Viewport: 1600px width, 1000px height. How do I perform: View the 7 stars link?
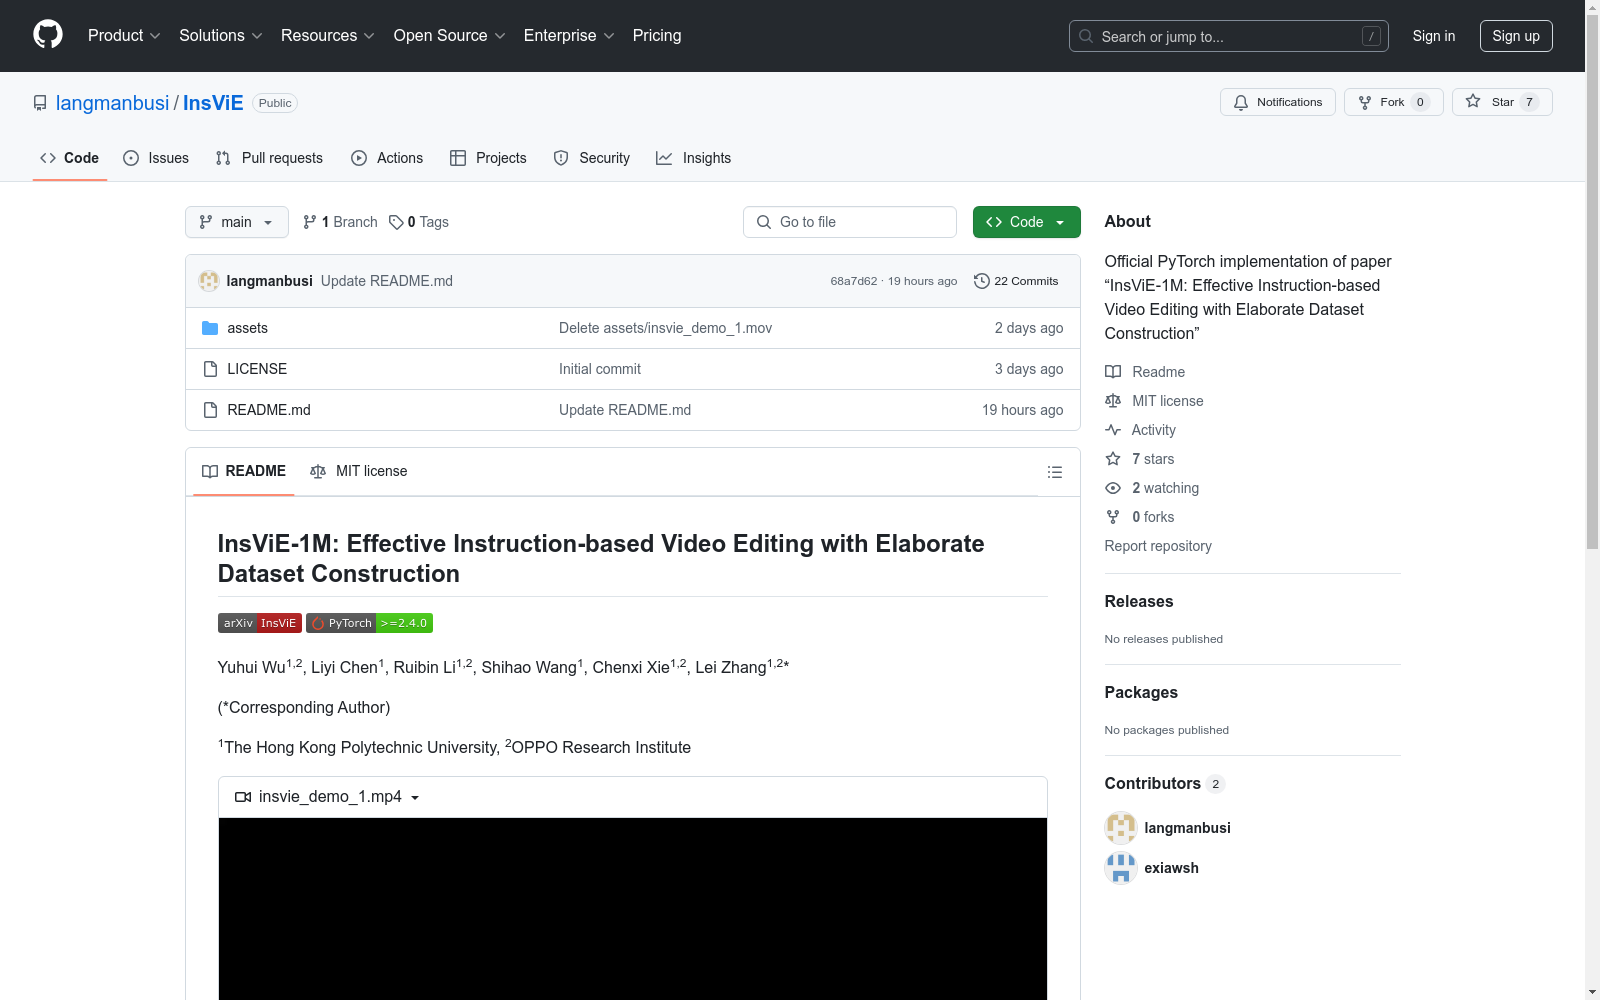[x=1140, y=459]
